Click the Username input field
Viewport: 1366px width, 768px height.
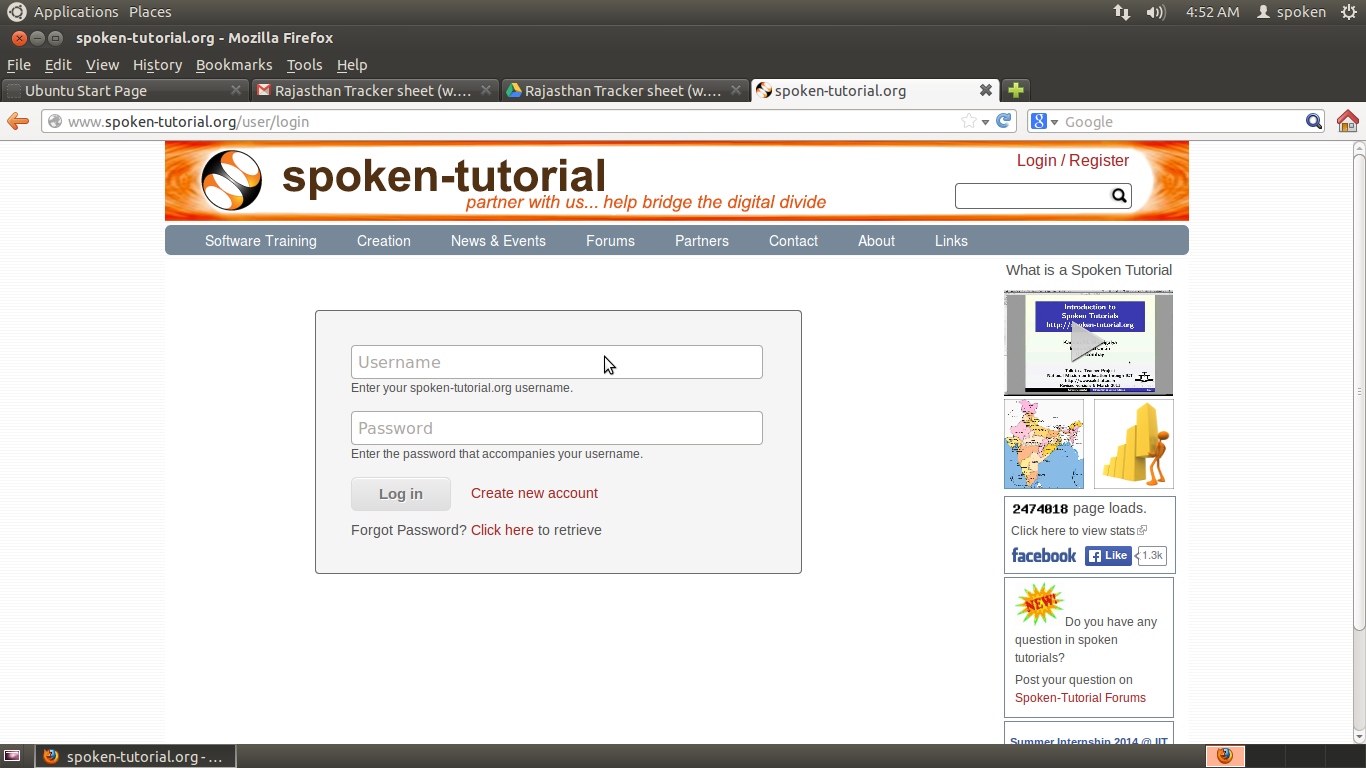556,362
